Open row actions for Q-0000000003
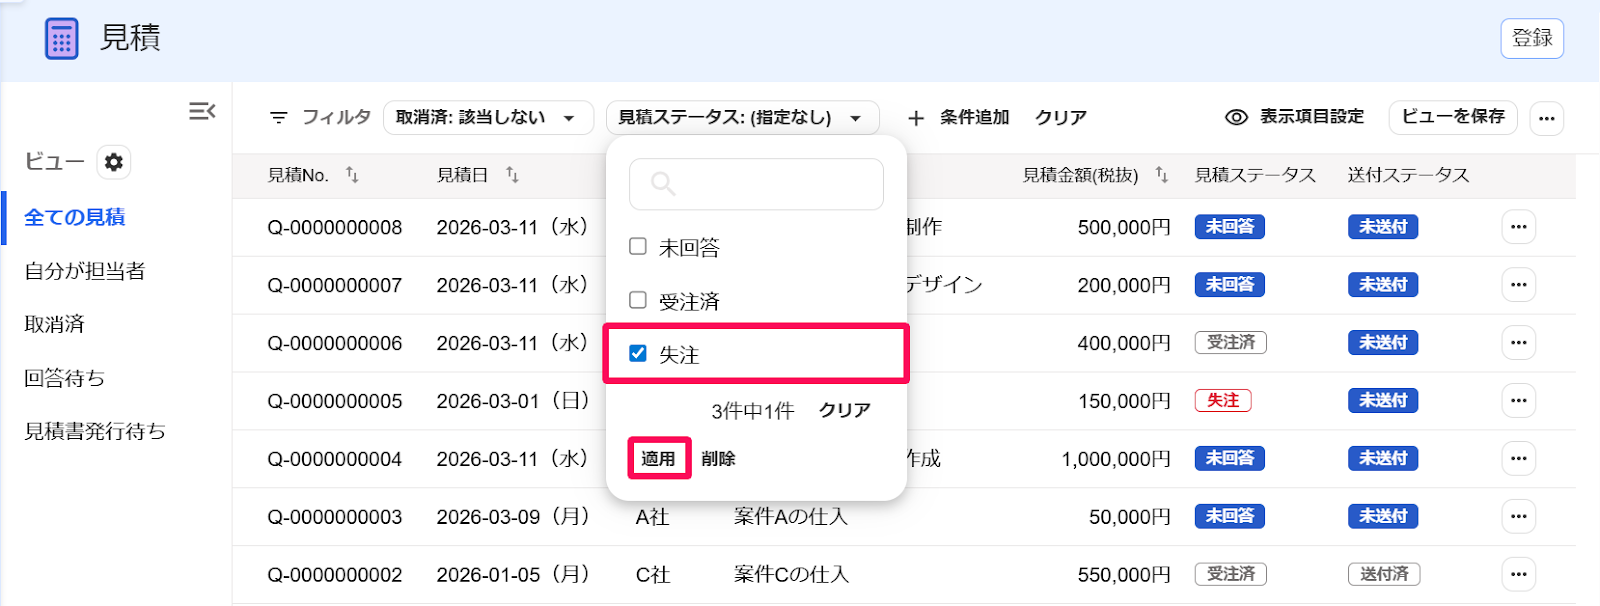The image size is (1600, 606). (1519, 517)
